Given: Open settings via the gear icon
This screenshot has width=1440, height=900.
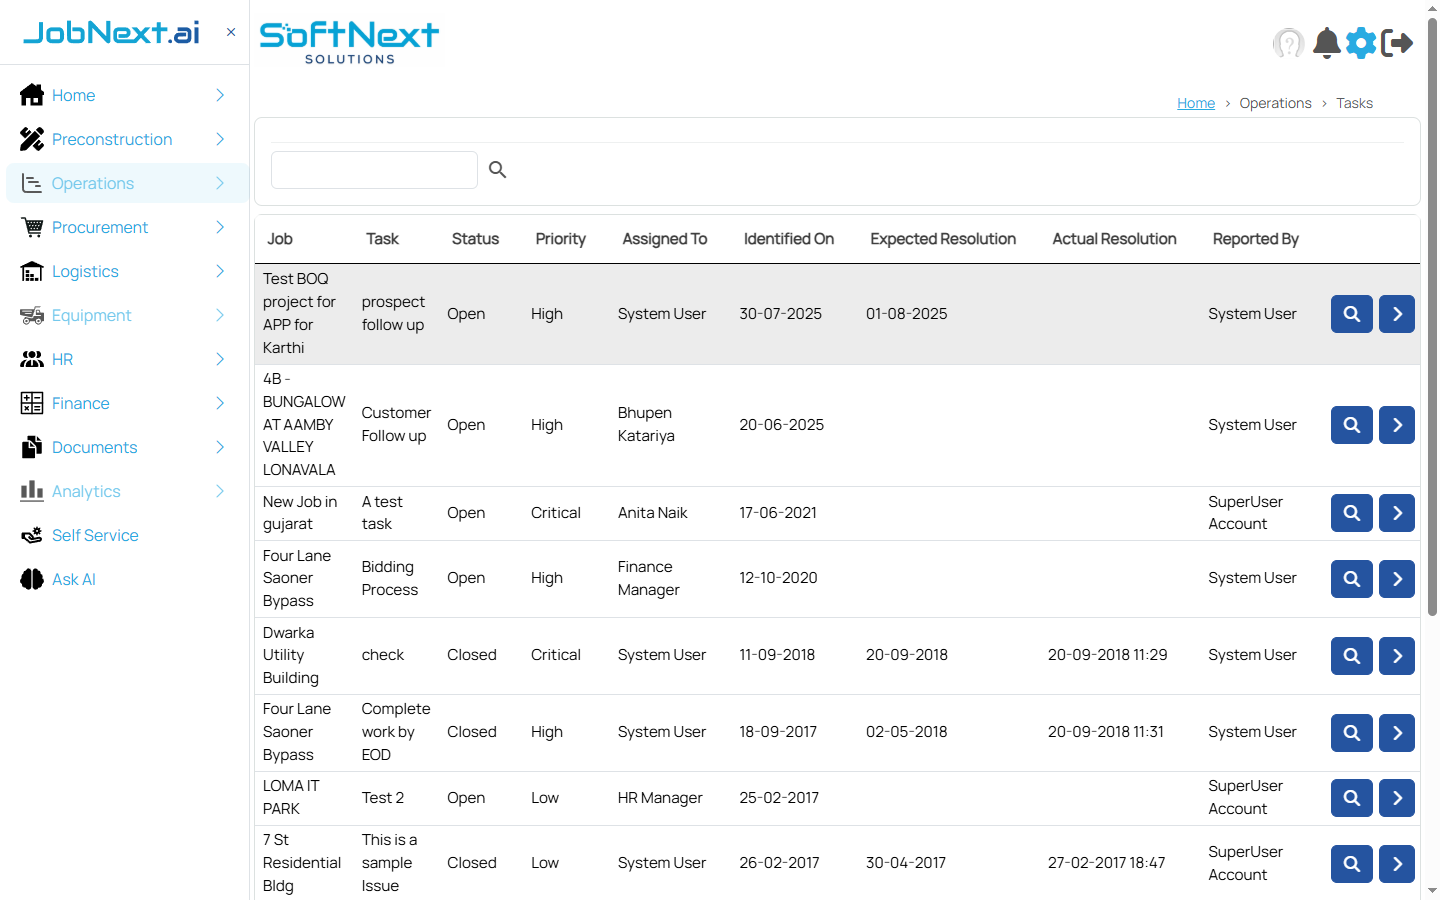Looking at the screenshot, I should [x=1361, y=43].
